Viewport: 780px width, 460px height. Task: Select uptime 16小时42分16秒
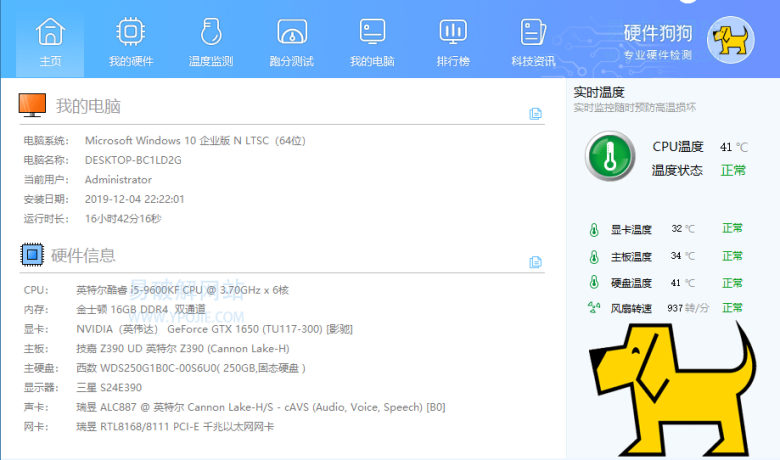[x=123, y=219]
